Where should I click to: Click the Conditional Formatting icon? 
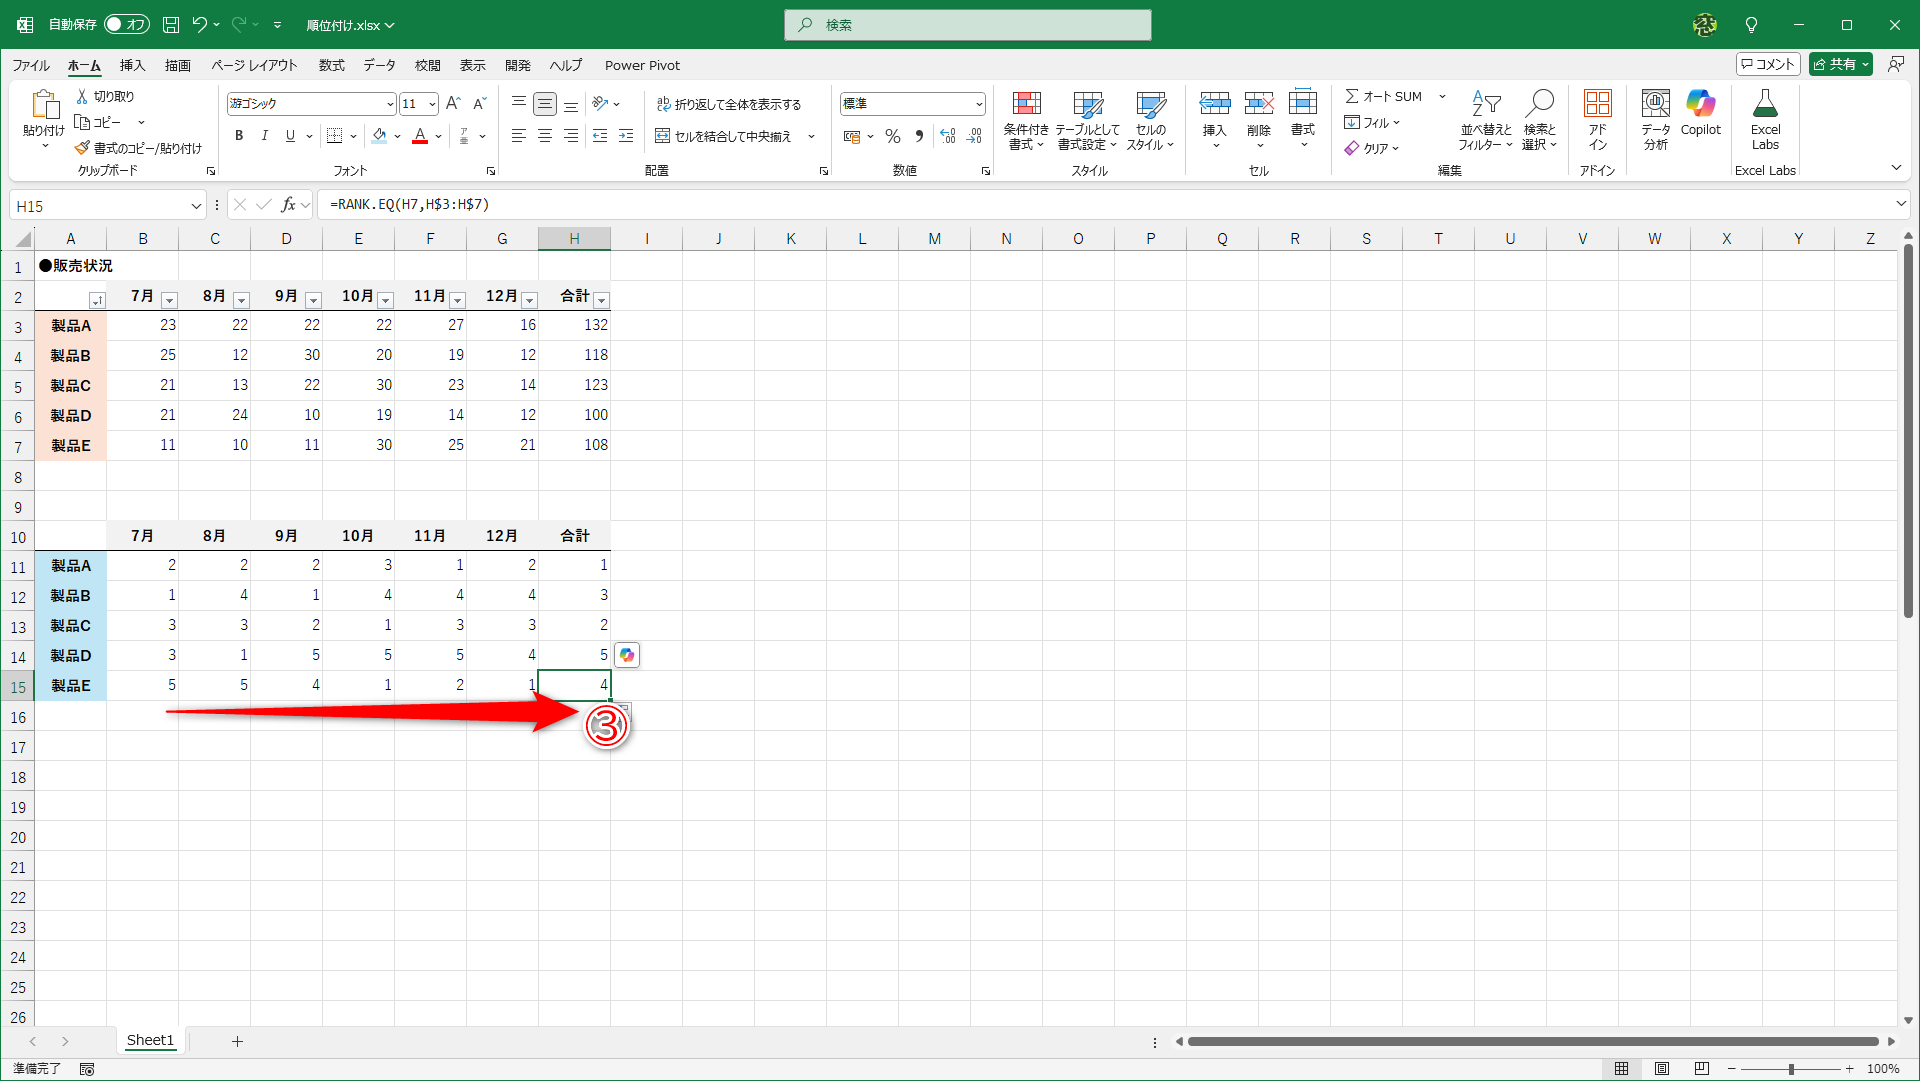tap(1026, 104)
